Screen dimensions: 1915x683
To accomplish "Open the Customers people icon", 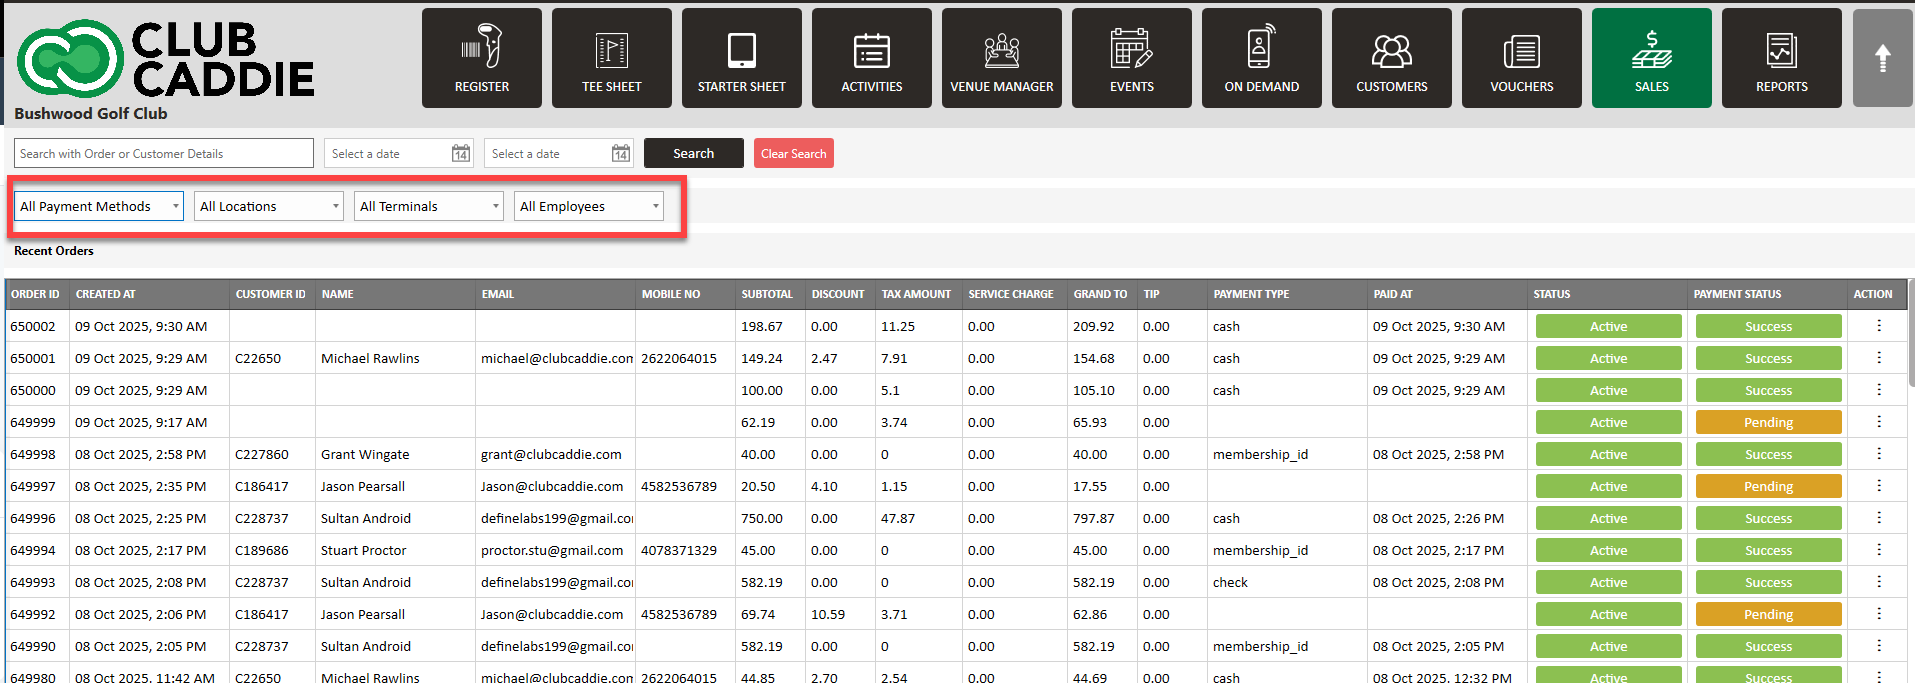I will 1392,48.
